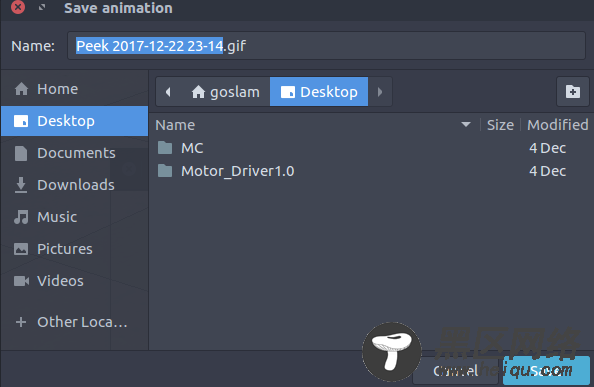Open Downloads in the sidebar
Screen dimensions: 594x387
74,185
